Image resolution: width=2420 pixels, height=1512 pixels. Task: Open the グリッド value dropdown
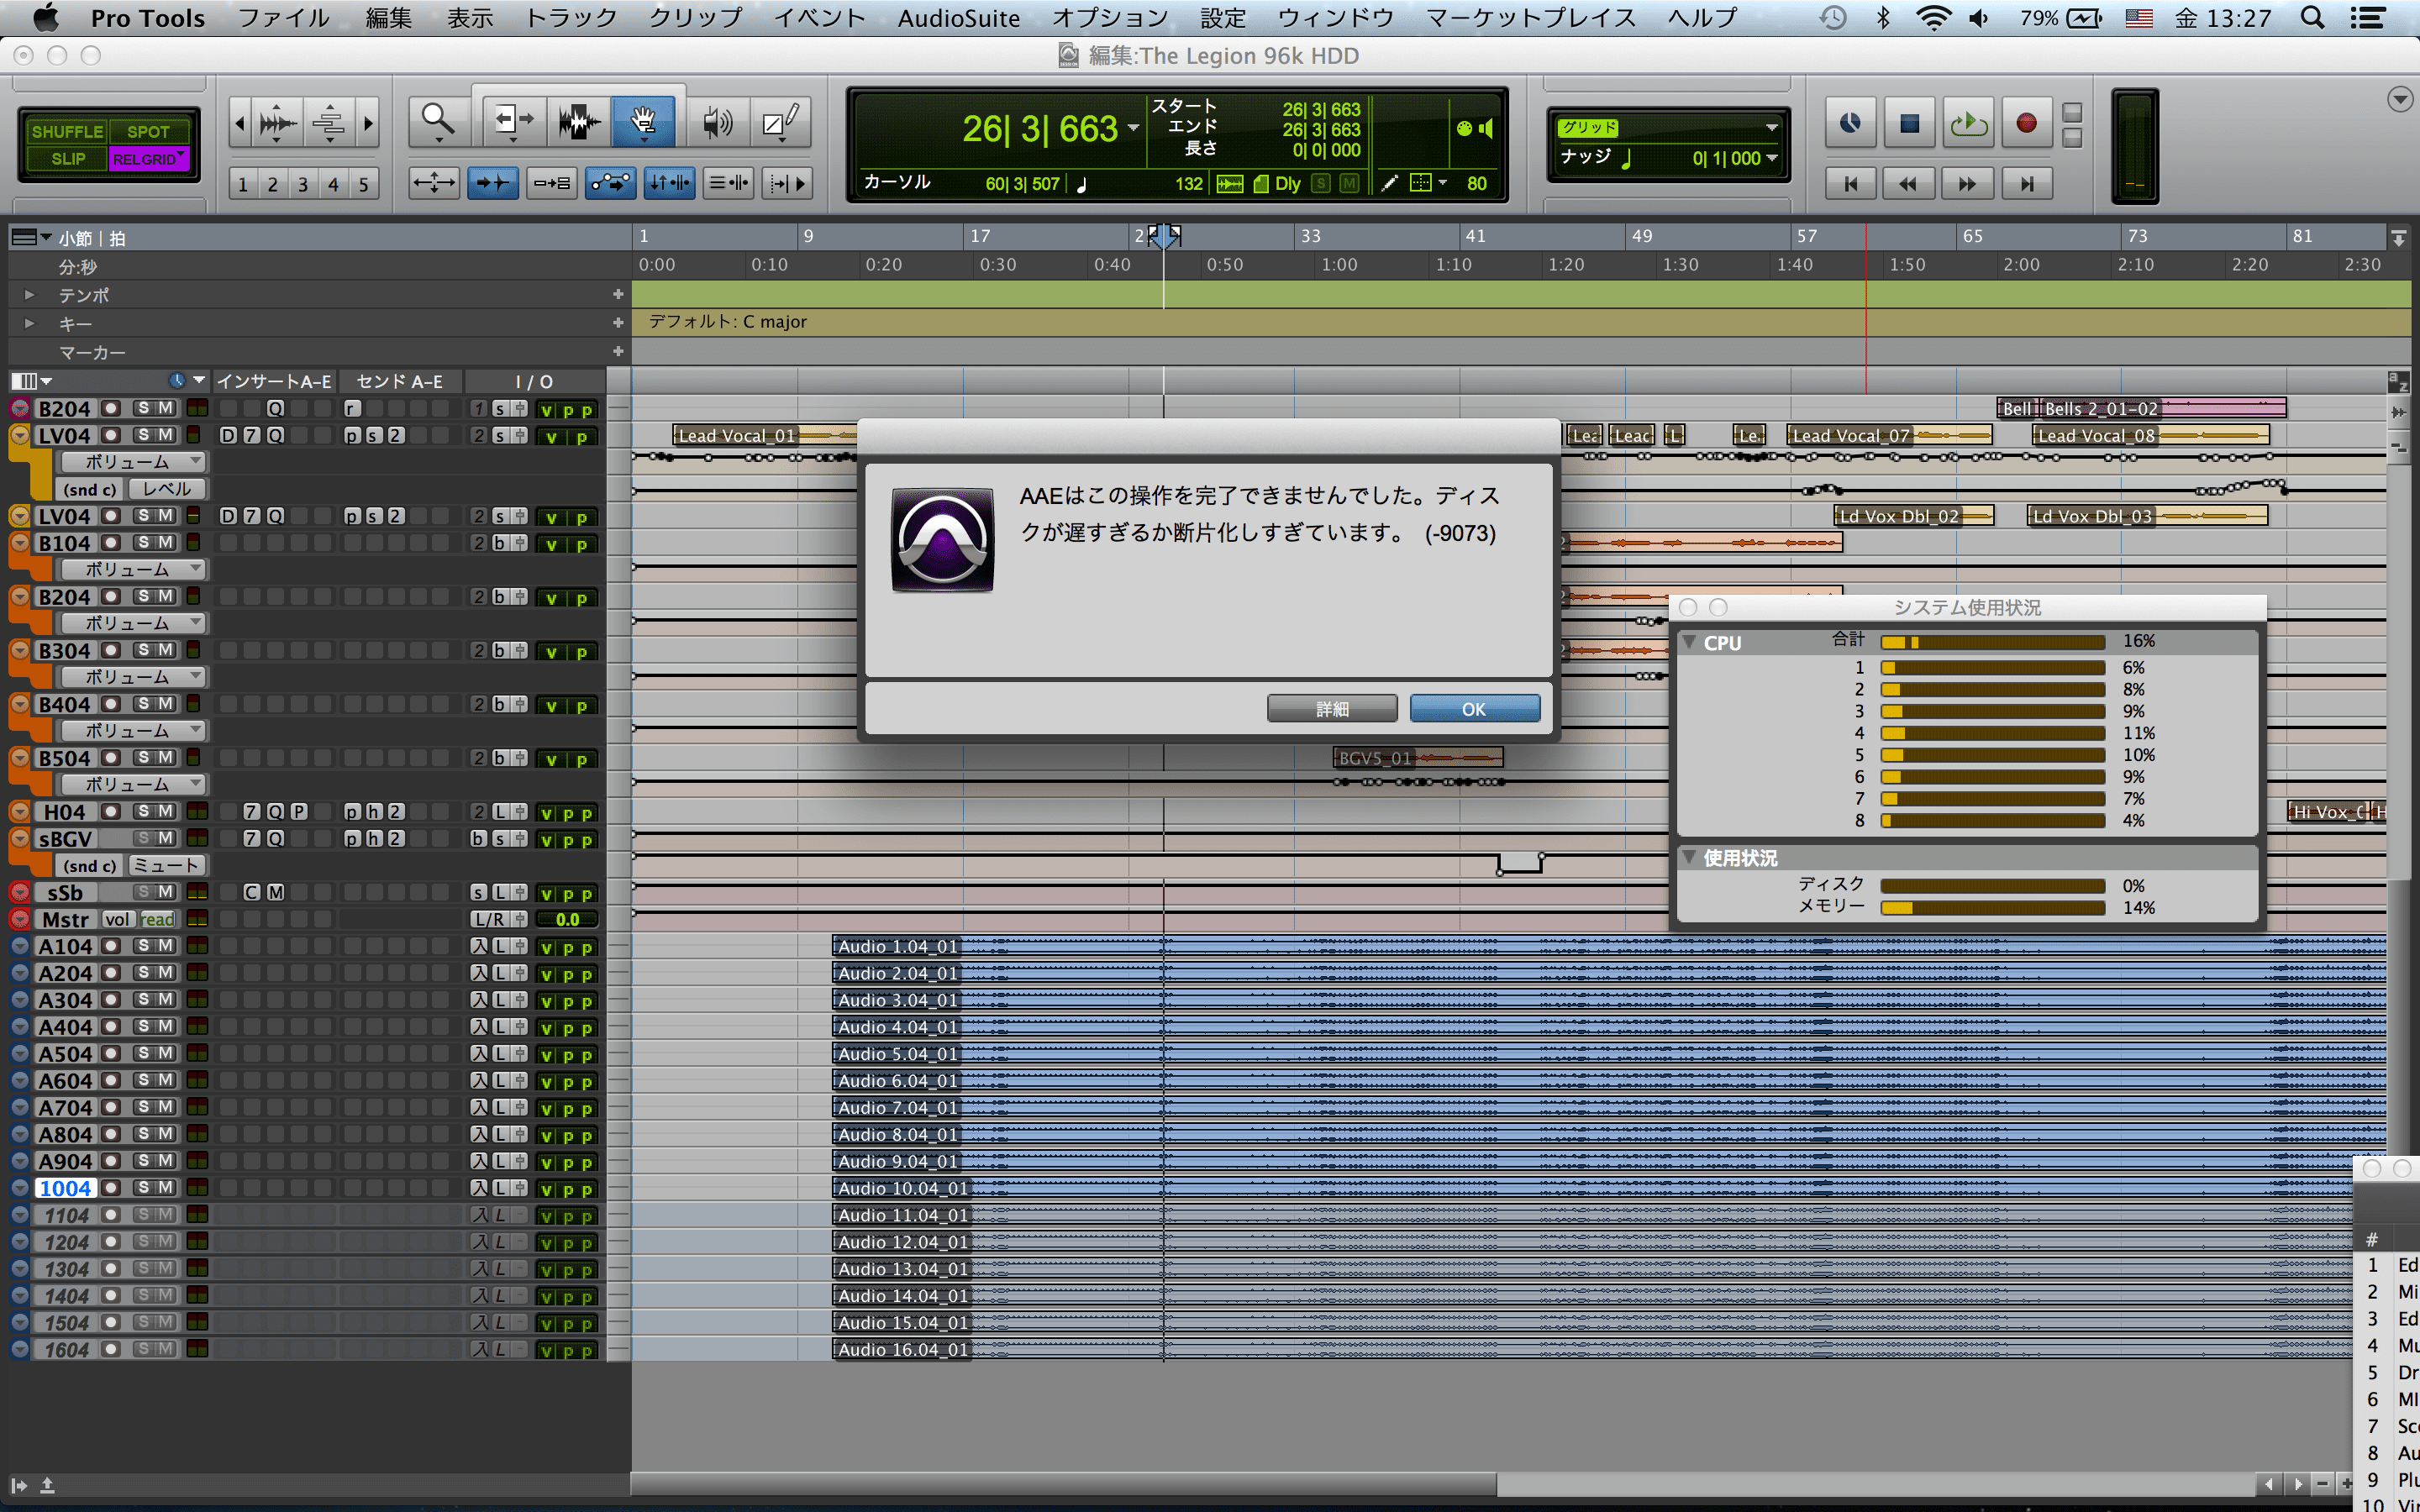coord(1771,128)
